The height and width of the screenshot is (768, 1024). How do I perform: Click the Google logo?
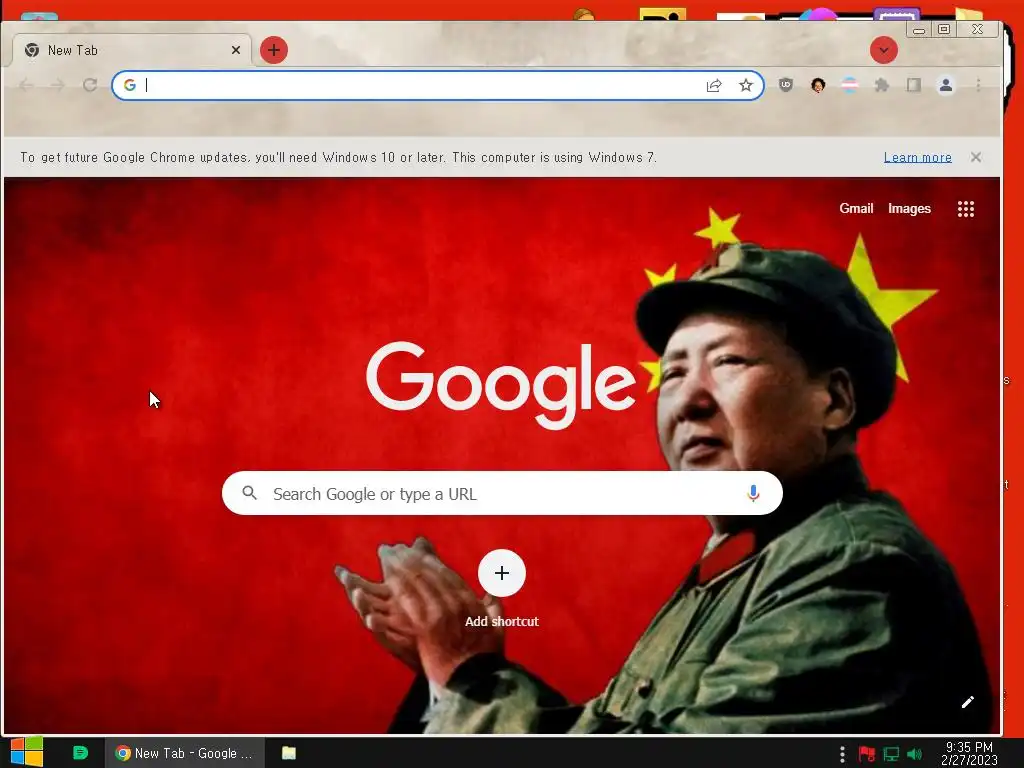point(501,385)
